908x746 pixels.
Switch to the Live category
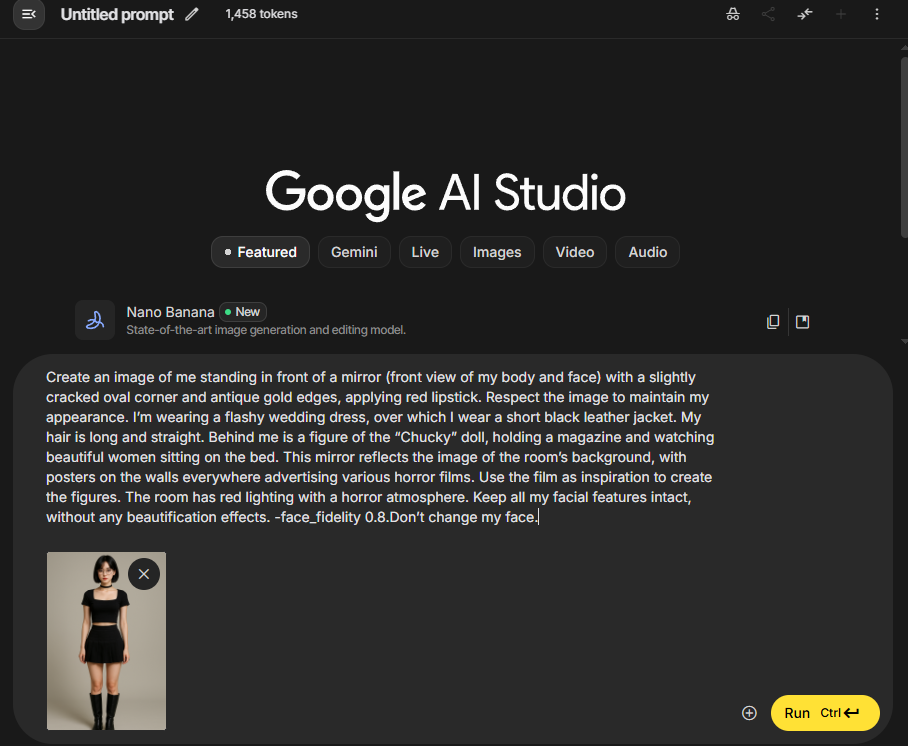coord(425,252)
